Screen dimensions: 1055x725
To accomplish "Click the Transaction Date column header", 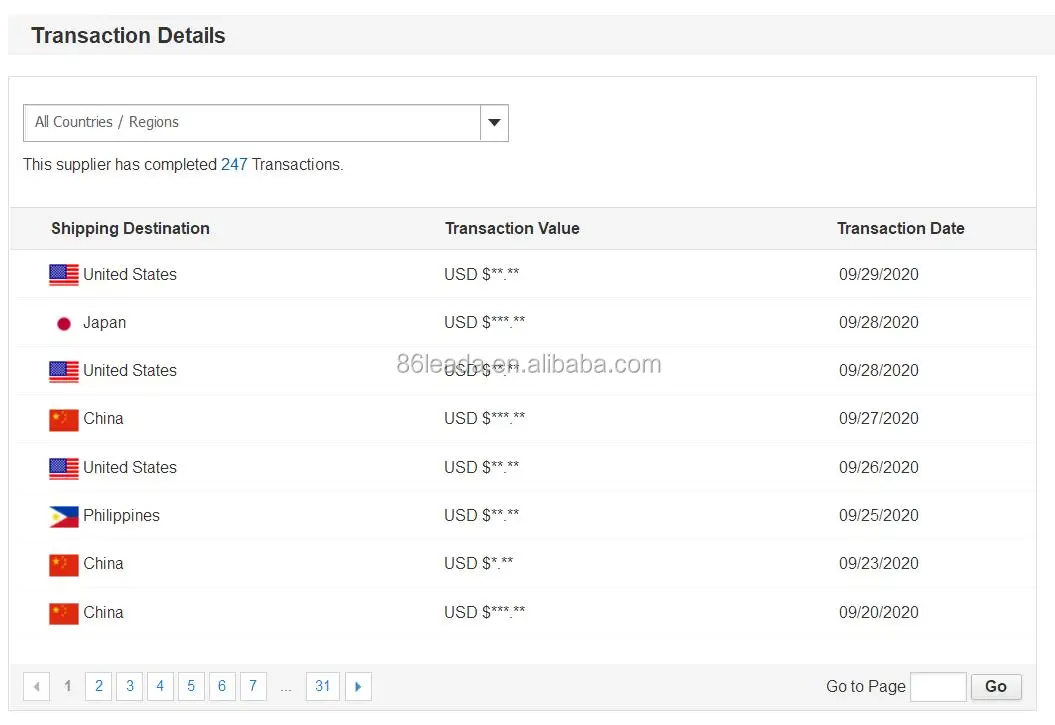I will [900, 229].
